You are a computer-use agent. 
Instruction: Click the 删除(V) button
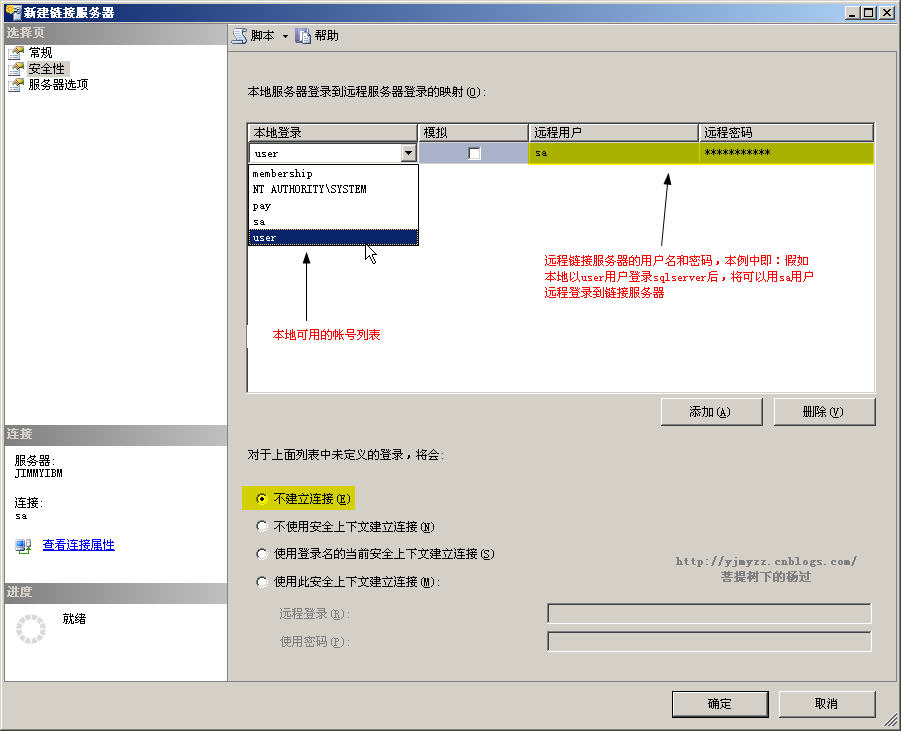(825, 412)
